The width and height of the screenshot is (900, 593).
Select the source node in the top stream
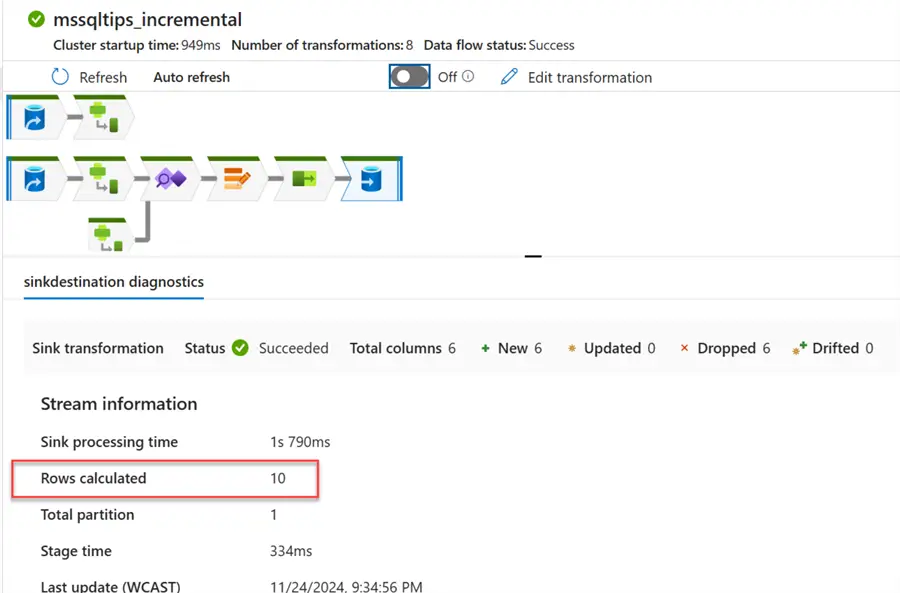[x=35, y=120]
